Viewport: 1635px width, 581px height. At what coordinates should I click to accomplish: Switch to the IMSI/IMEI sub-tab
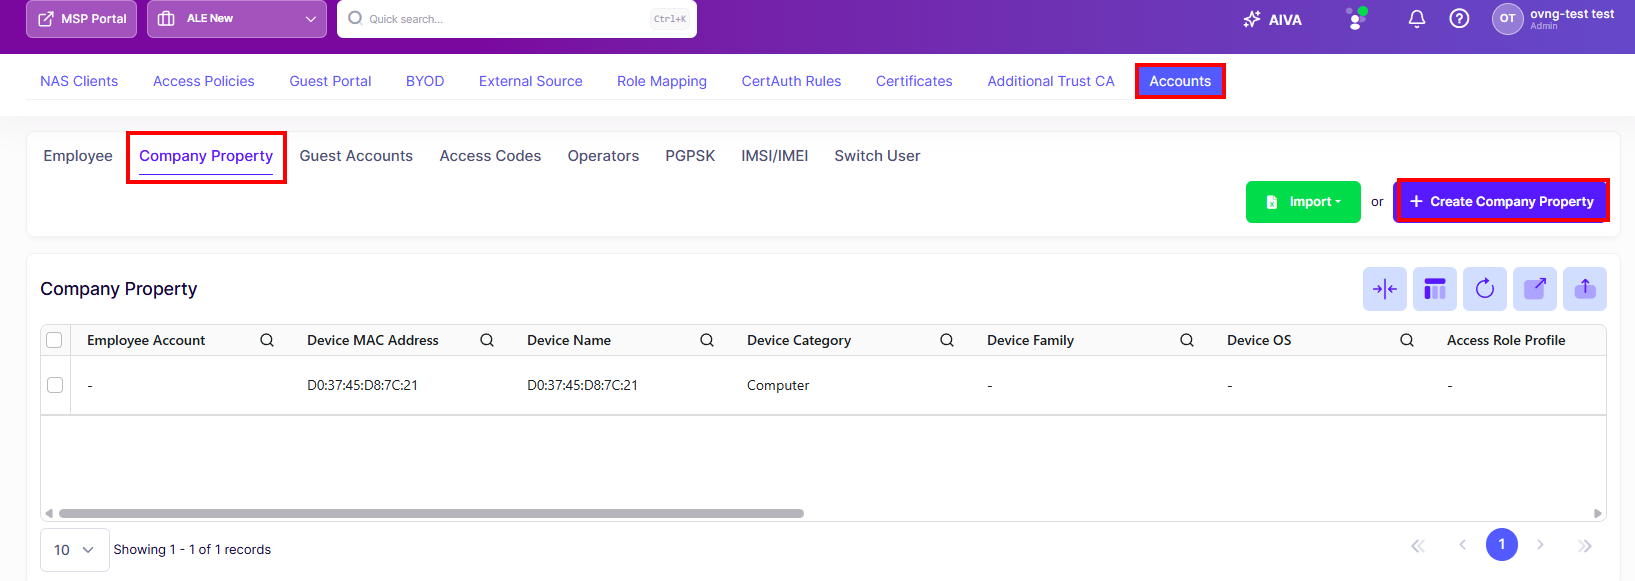coord(774,156)
